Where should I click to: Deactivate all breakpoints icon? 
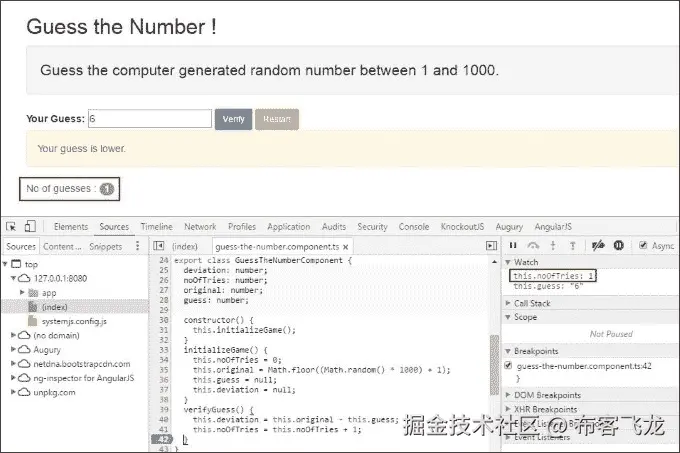point(598,245)
